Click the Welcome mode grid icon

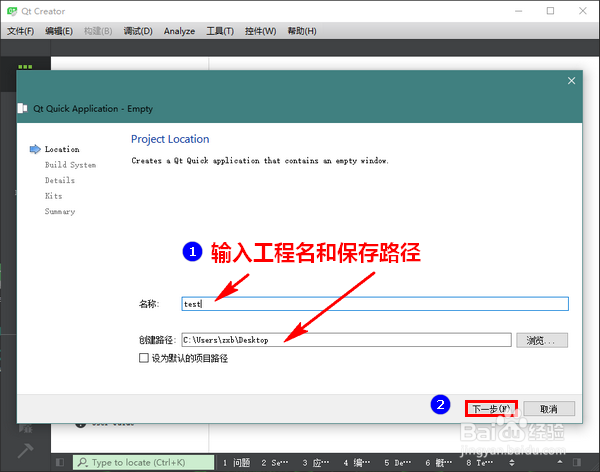pyautogui.click(x=25, y=67)
